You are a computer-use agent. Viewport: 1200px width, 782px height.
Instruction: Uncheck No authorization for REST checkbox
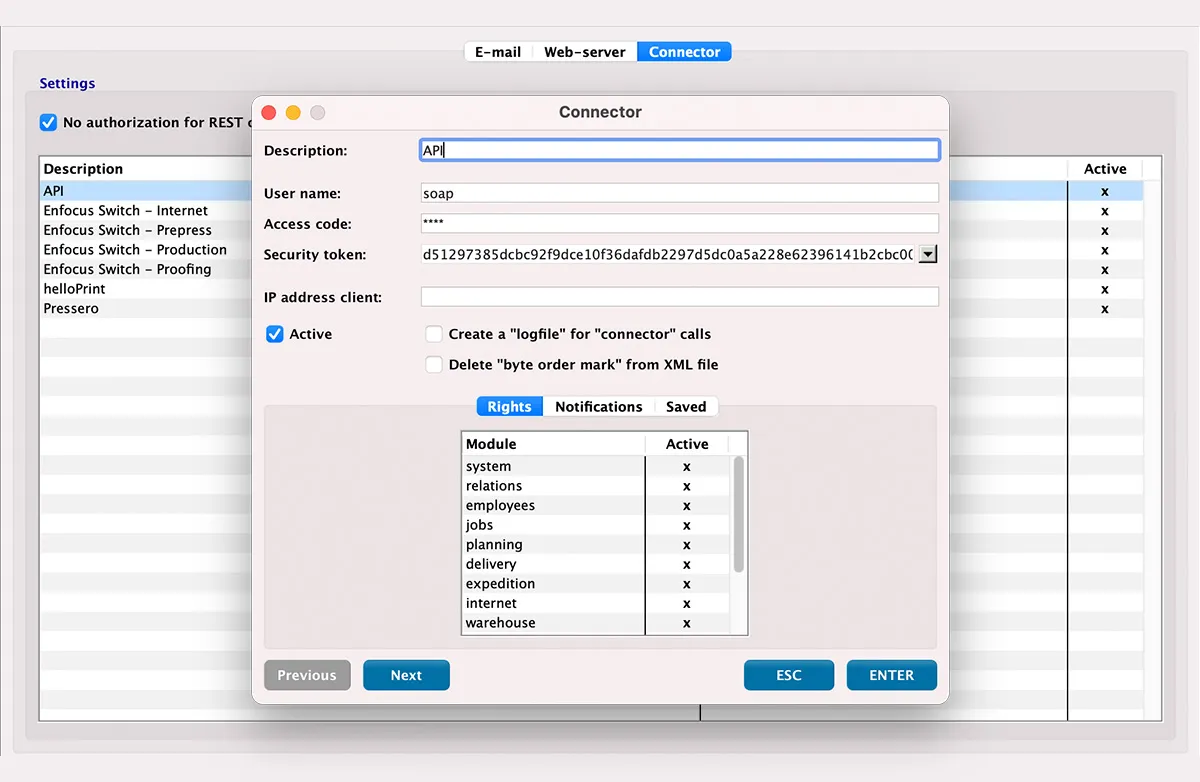[x=48, y=122]
